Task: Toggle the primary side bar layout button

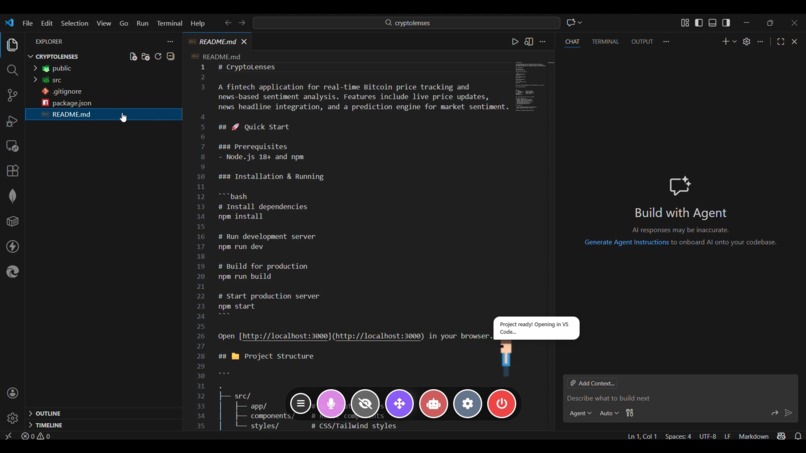Action: point(699,23)
